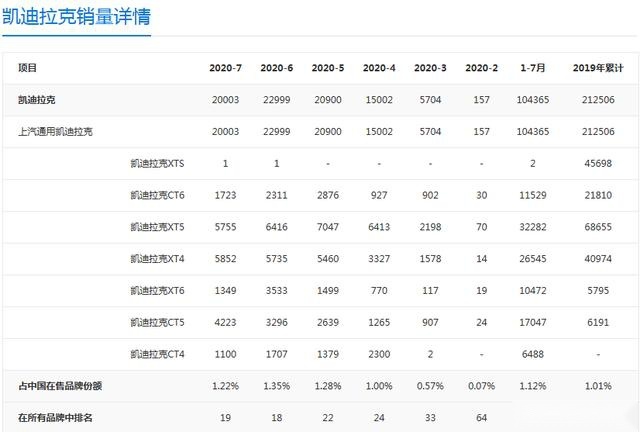Click CT4 April value 2300

[379, 354]
